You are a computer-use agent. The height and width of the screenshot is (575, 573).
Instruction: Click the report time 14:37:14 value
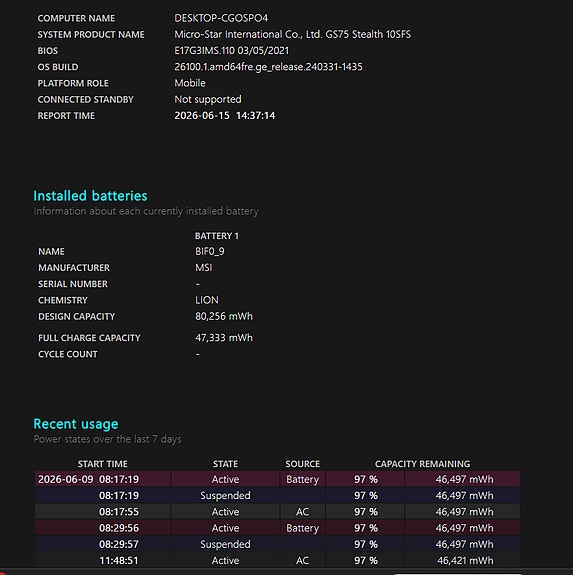tap(255, 116)
